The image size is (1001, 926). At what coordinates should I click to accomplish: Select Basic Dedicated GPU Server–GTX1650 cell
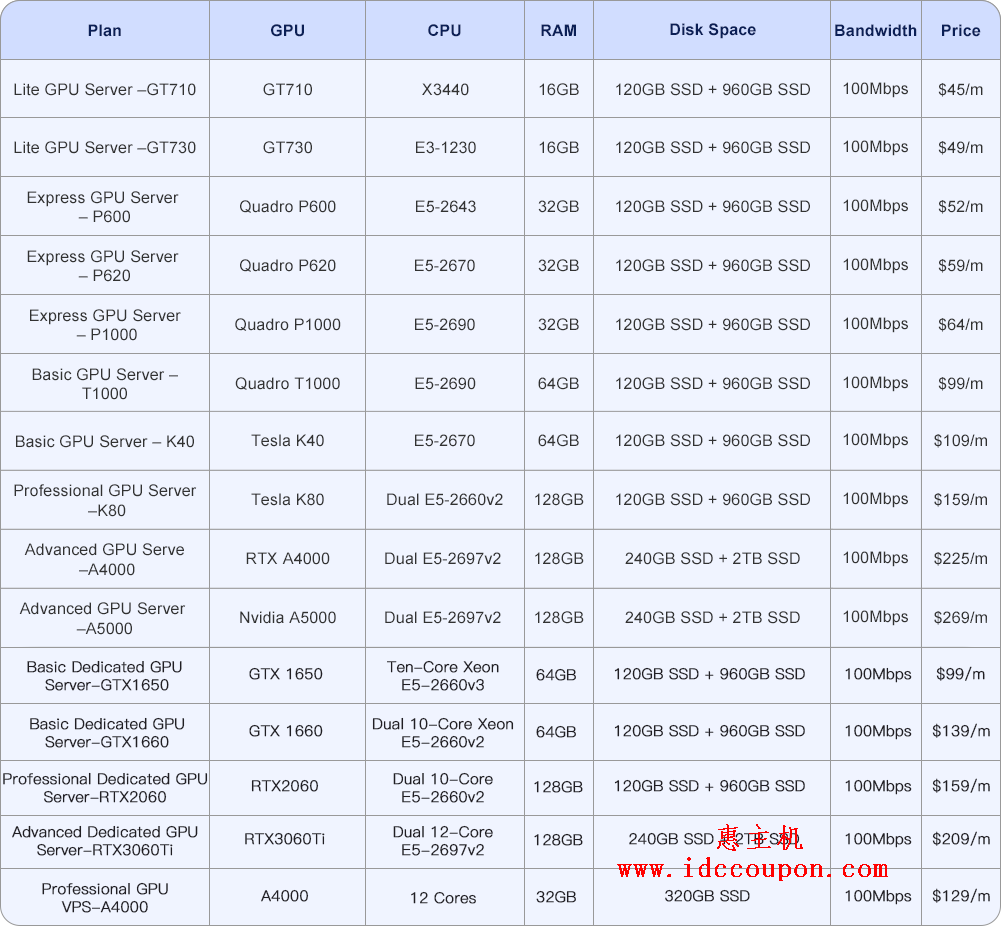[105, 676]
